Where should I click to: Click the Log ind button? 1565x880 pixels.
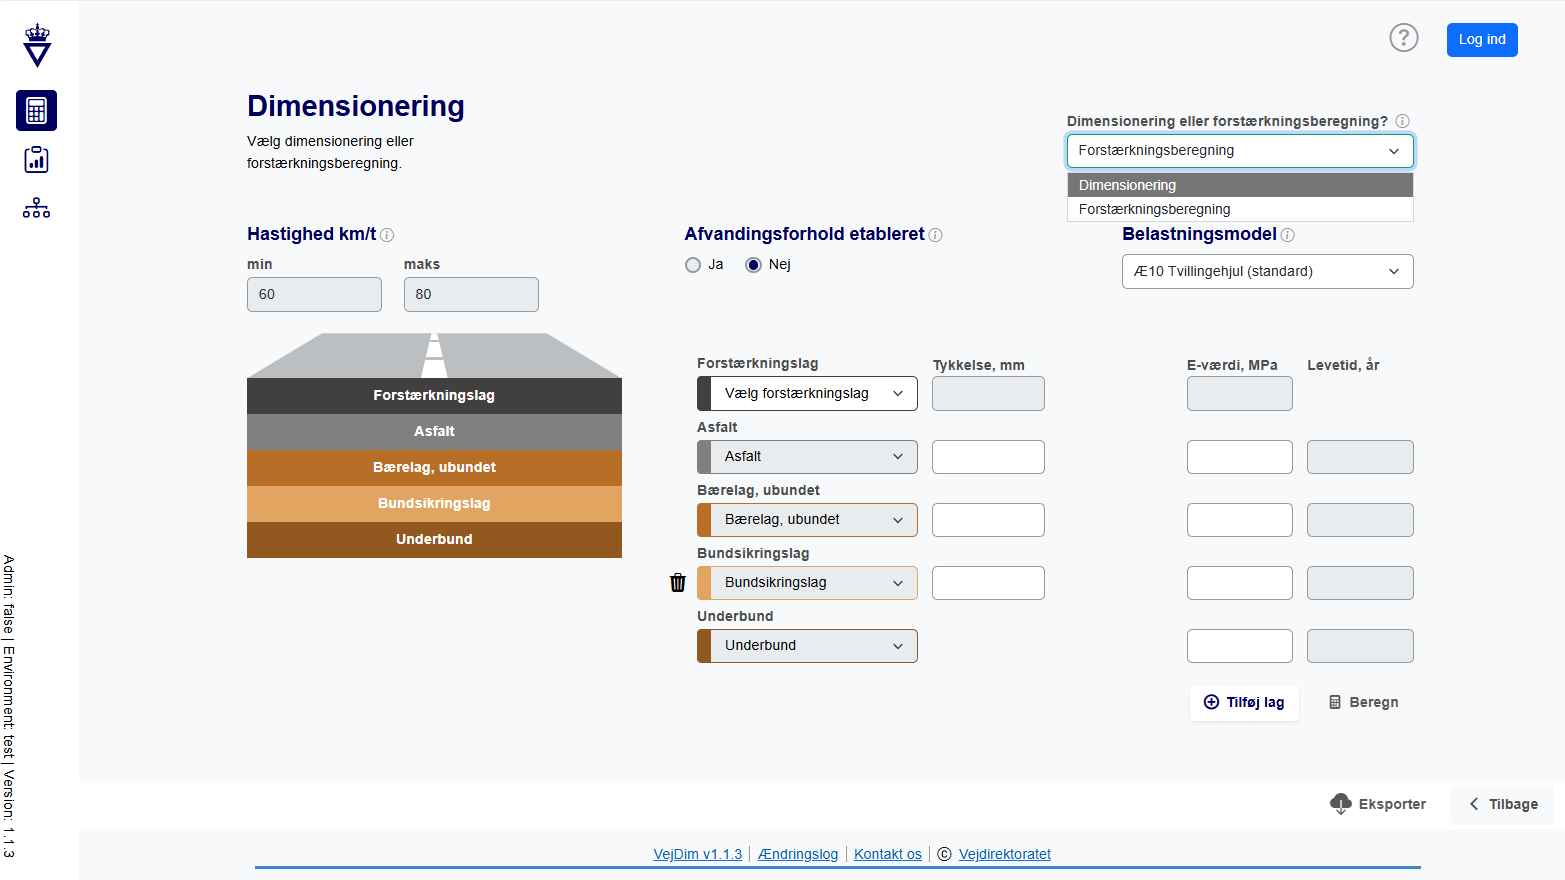[1481, 40]
